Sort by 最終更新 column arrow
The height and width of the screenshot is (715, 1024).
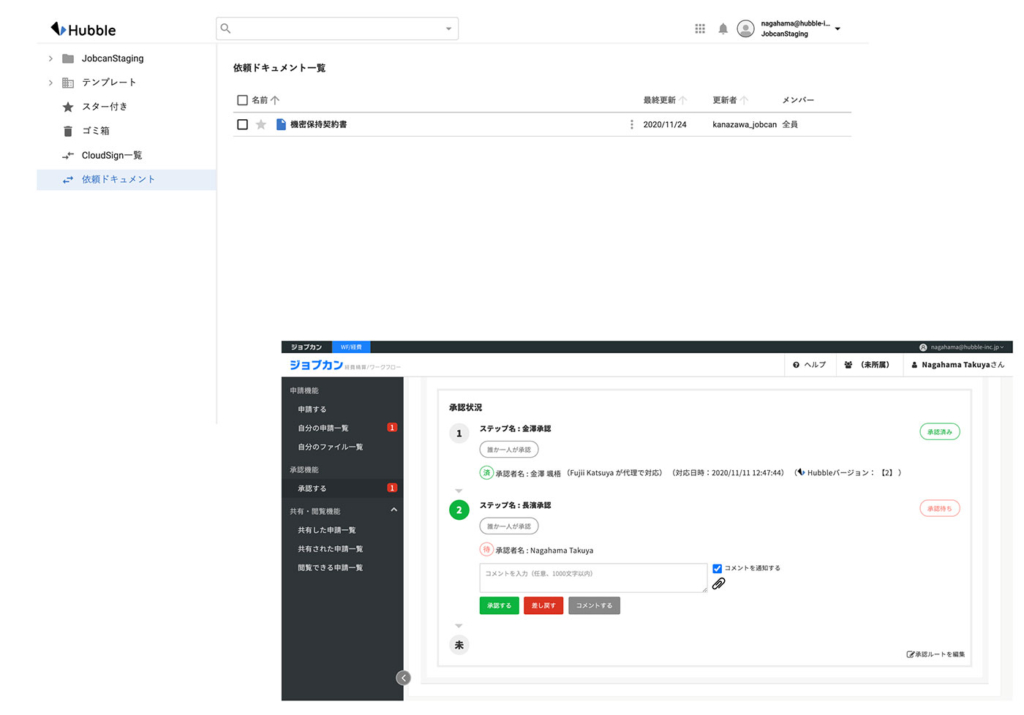682,100
